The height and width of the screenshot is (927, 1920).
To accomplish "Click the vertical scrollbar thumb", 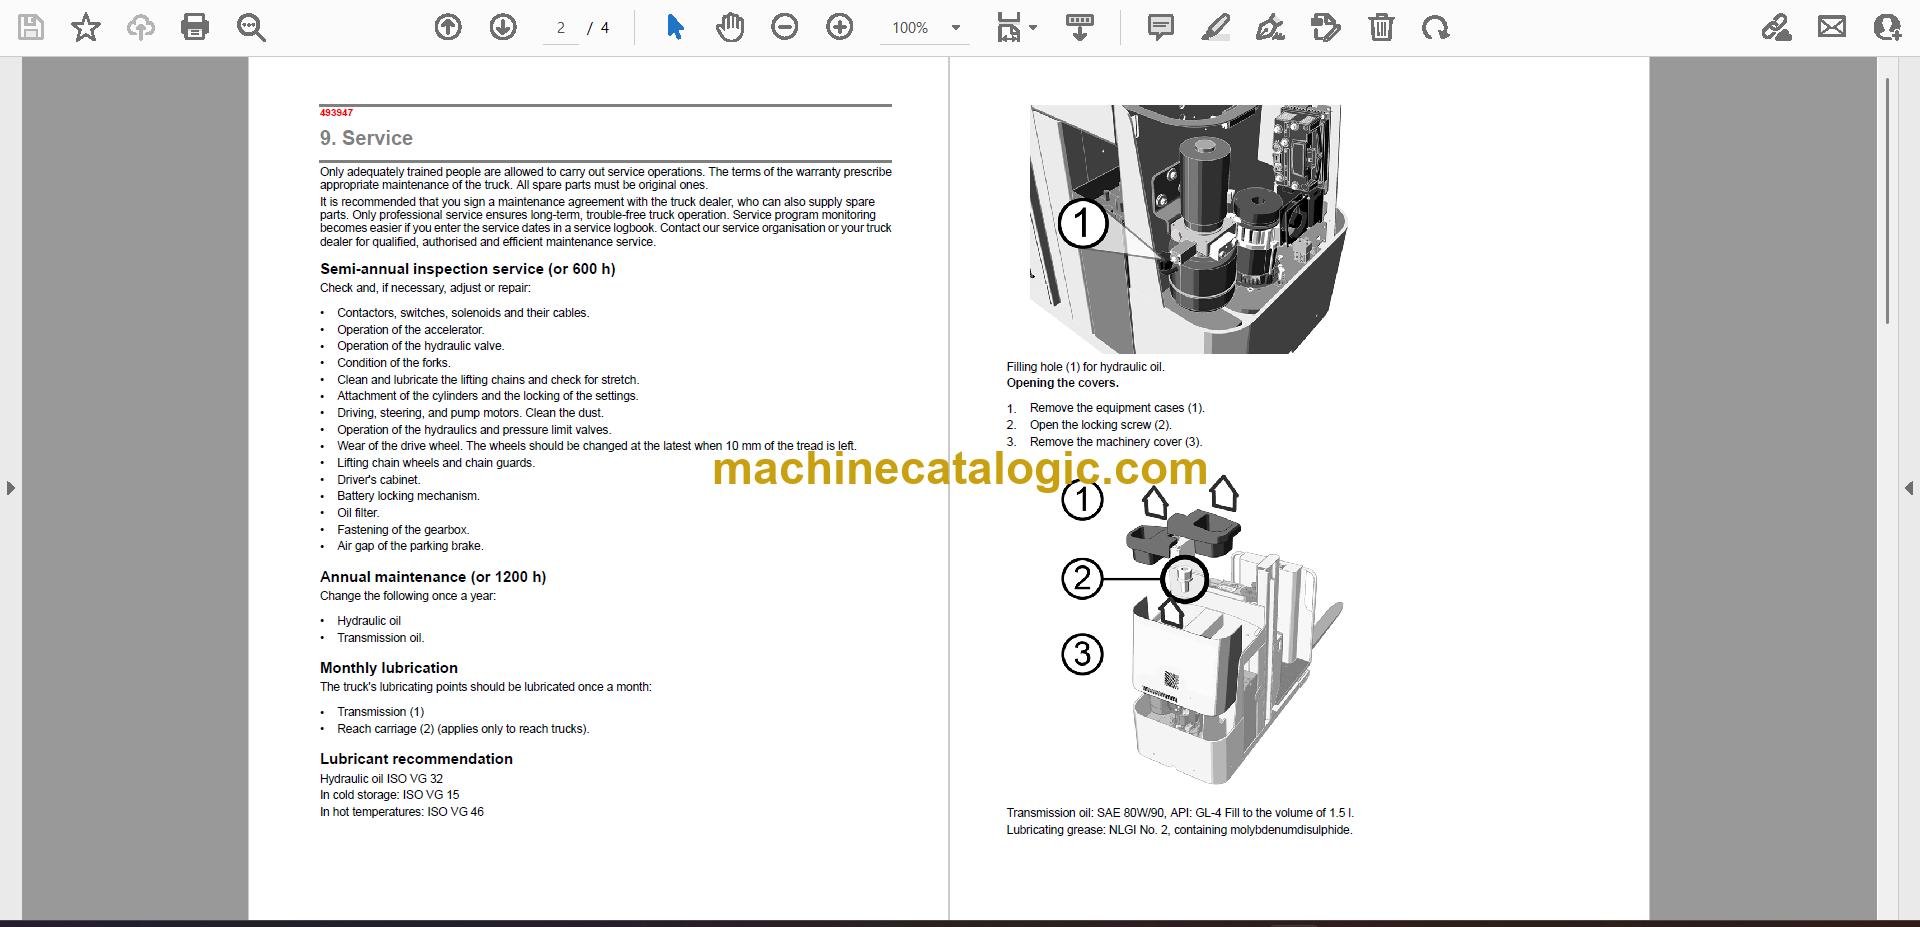I will pos(1887,200).
